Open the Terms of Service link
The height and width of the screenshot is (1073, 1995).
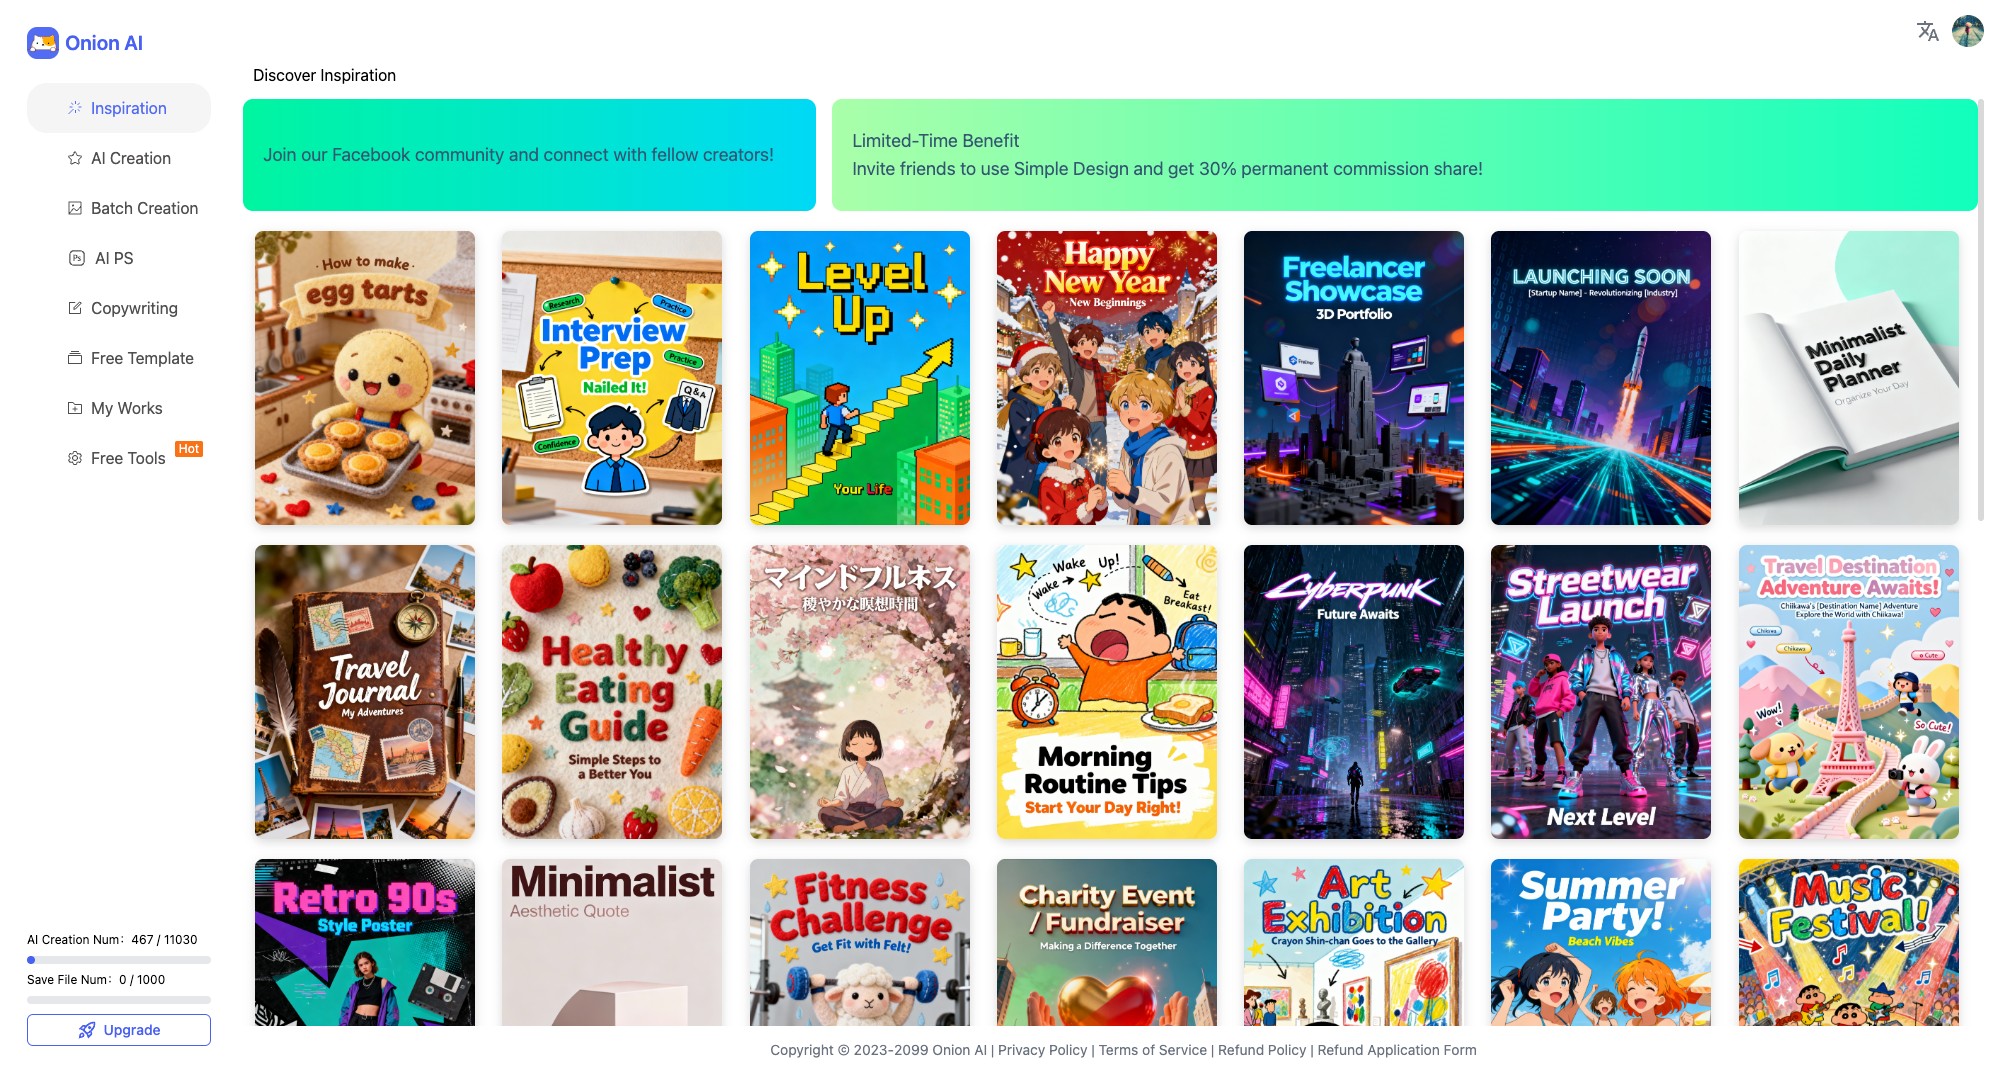tap(1153, 1050)
